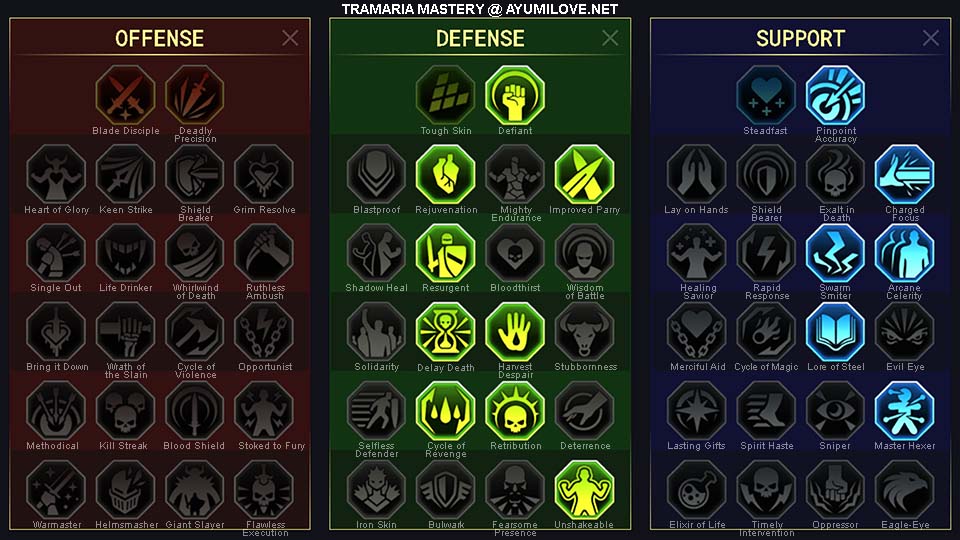Select the Eagle-Eye mastery icon
The width and height of the screenshot is (960, 540).
click(904, 490)
